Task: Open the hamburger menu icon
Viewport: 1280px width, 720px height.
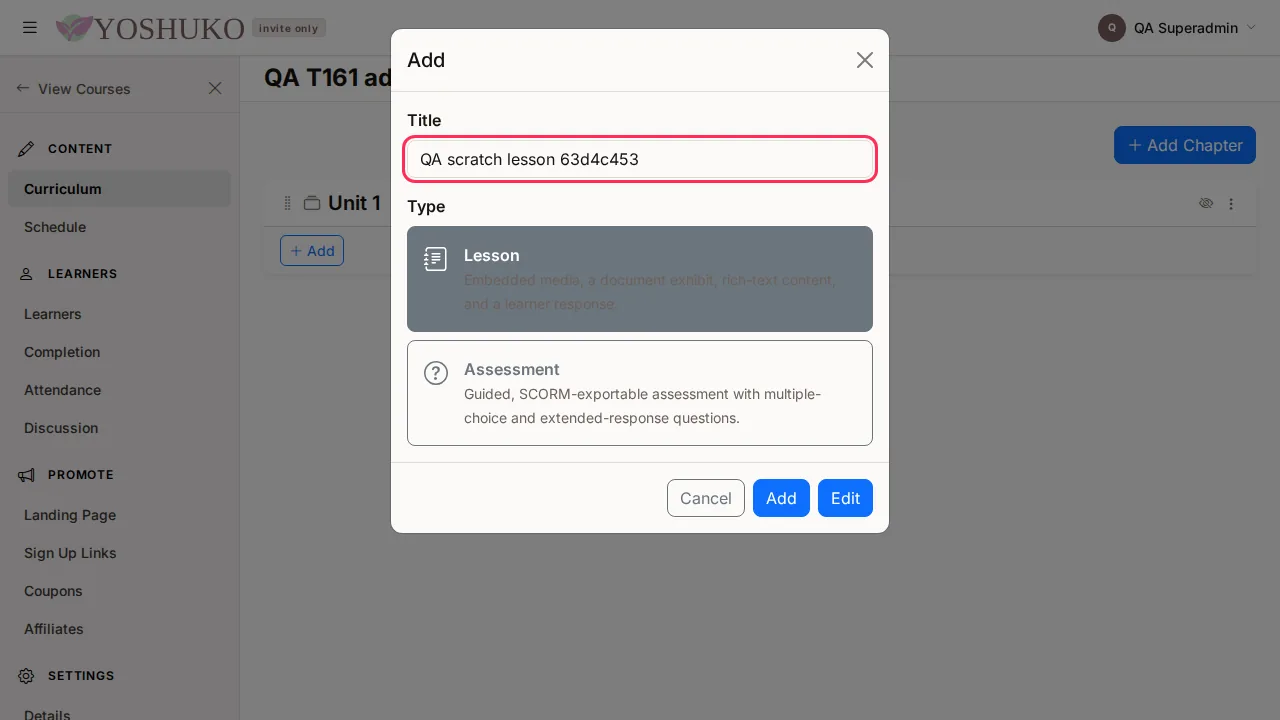Action: pyautogui.click(x=30, y=28)
